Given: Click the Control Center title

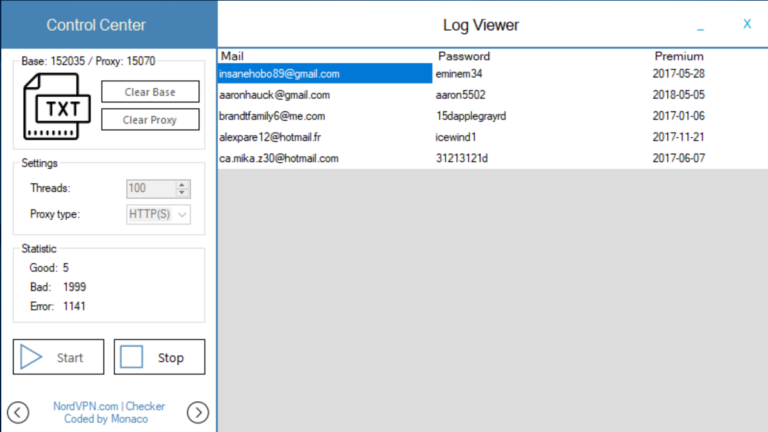Looking at the screenshot, I should [96, 25].
